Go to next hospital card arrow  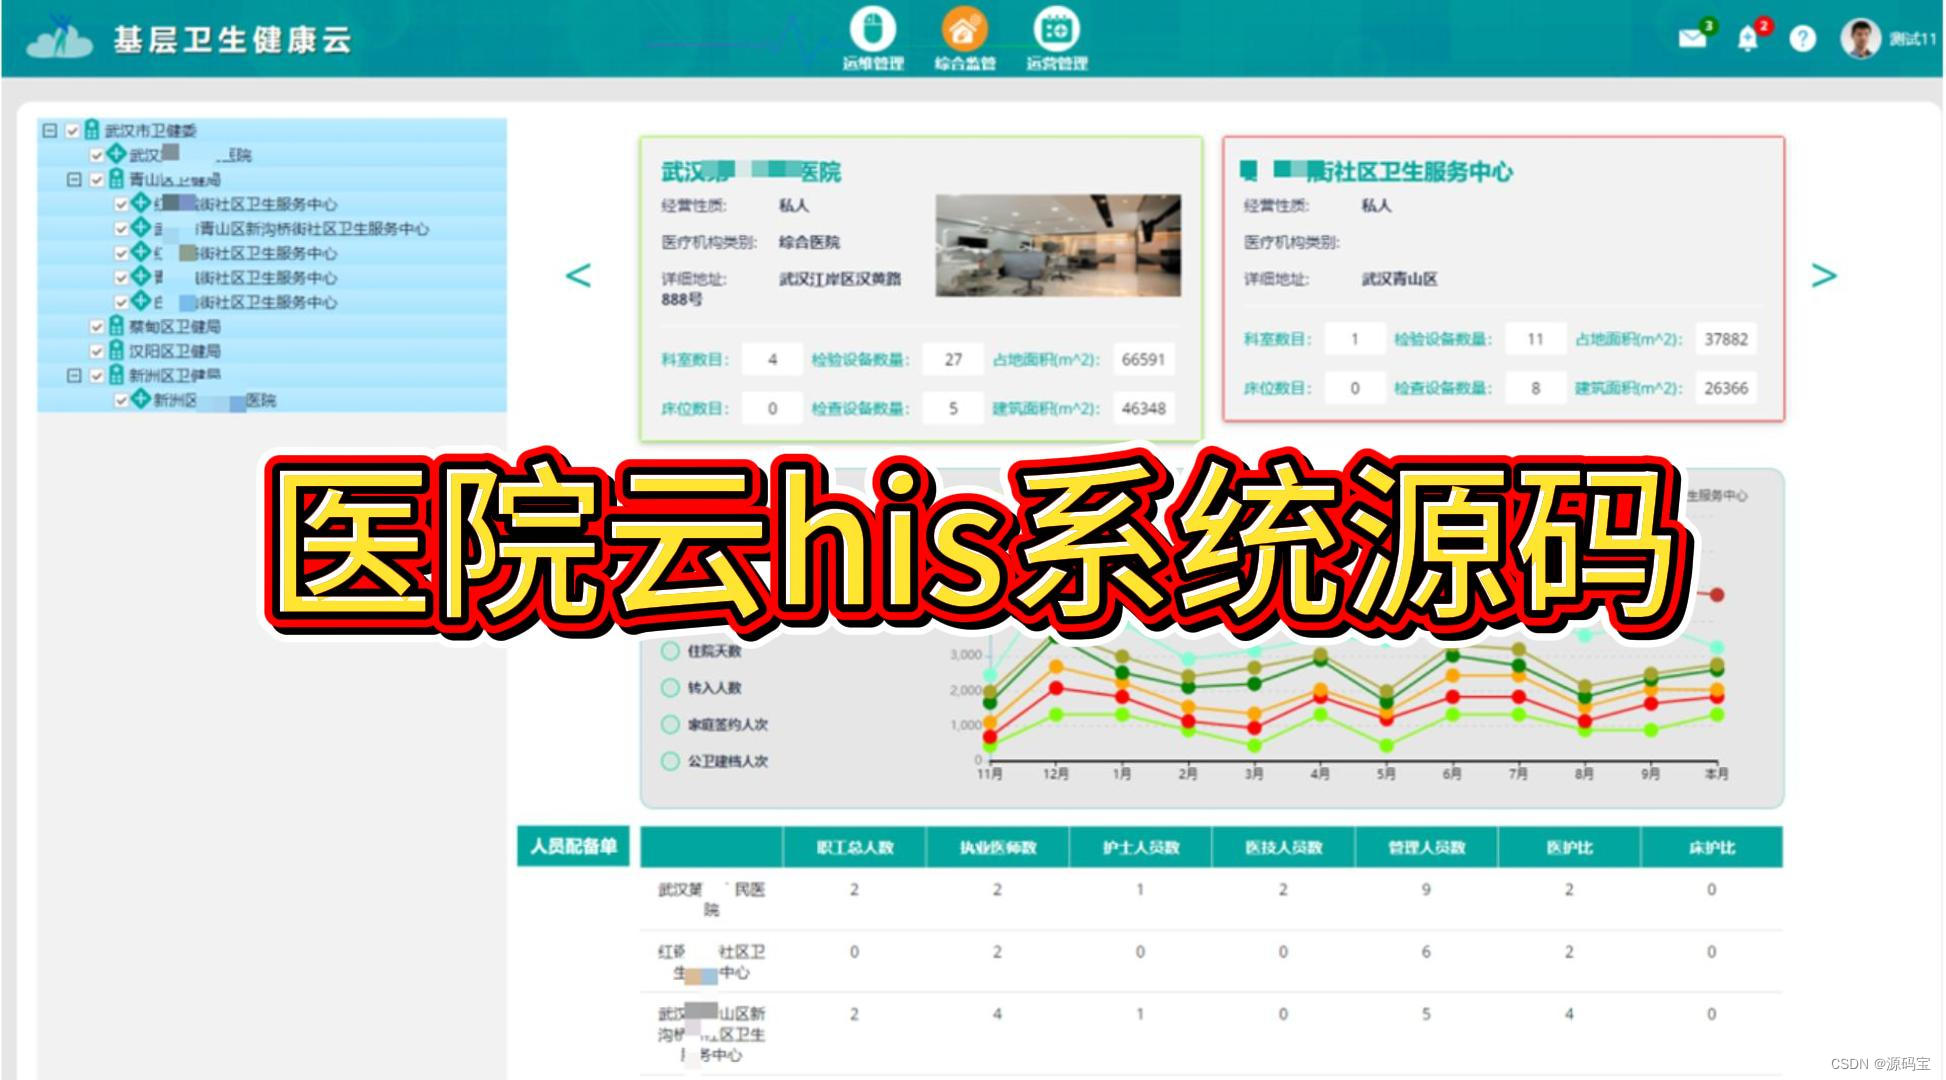point(1823,275)
